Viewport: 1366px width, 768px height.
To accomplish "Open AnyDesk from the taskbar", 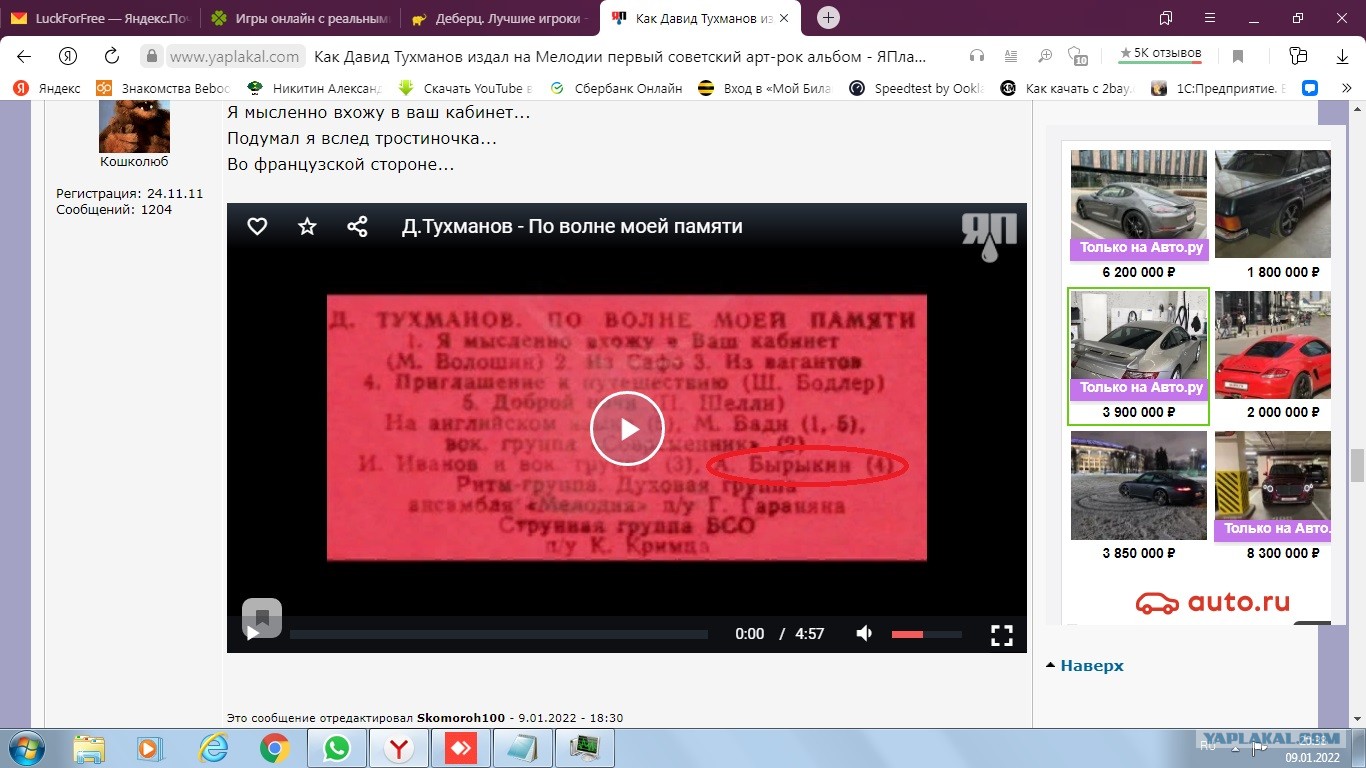I will click(x=461, y=748).
